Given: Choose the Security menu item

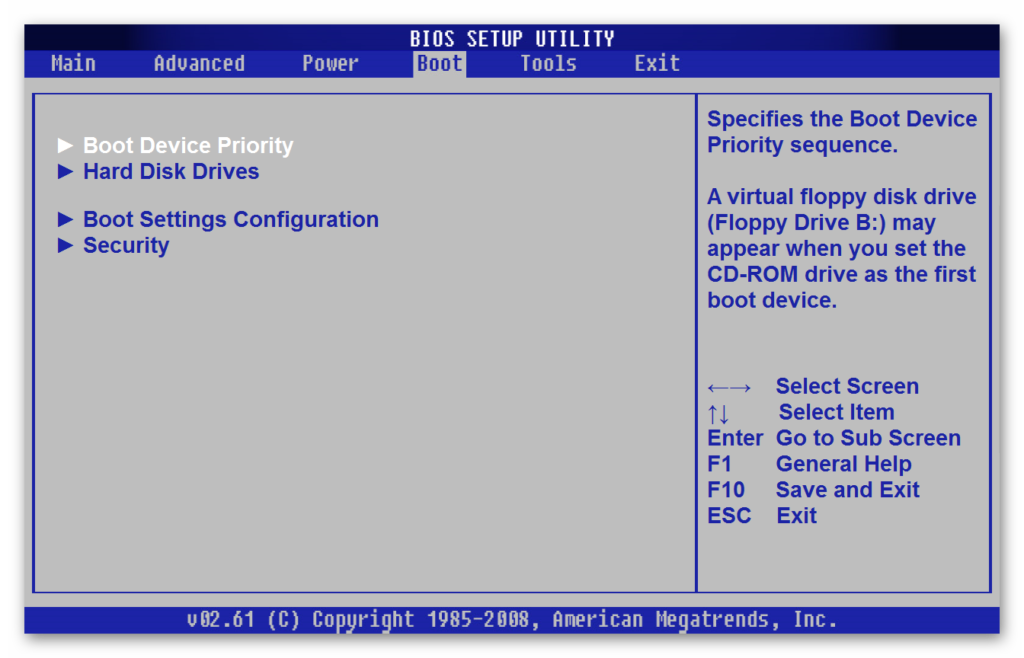Looking at the screenshot, I should click(126, 246).
